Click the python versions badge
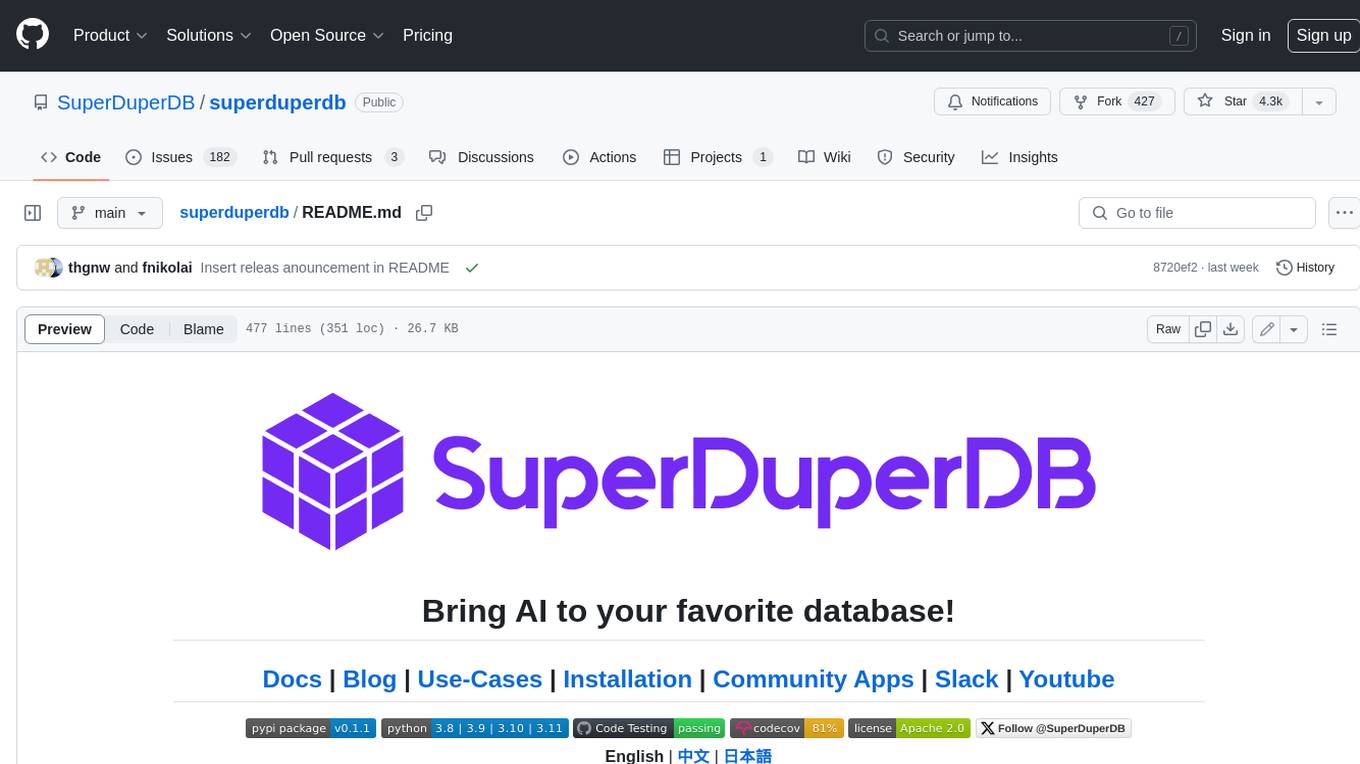This screenshot has height=764, width=1360. (475, 728)
